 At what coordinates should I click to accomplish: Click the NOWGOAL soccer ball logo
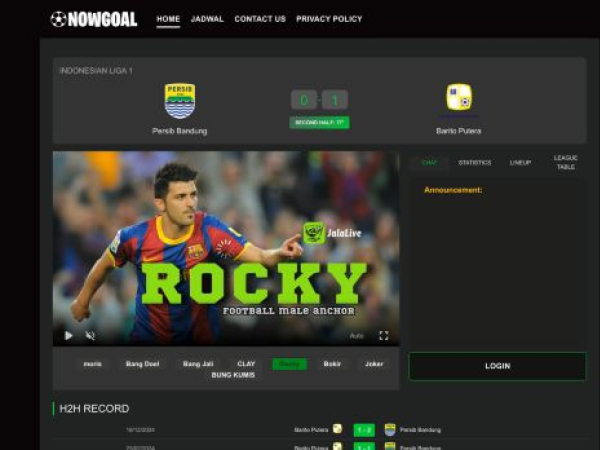point(58,19)
